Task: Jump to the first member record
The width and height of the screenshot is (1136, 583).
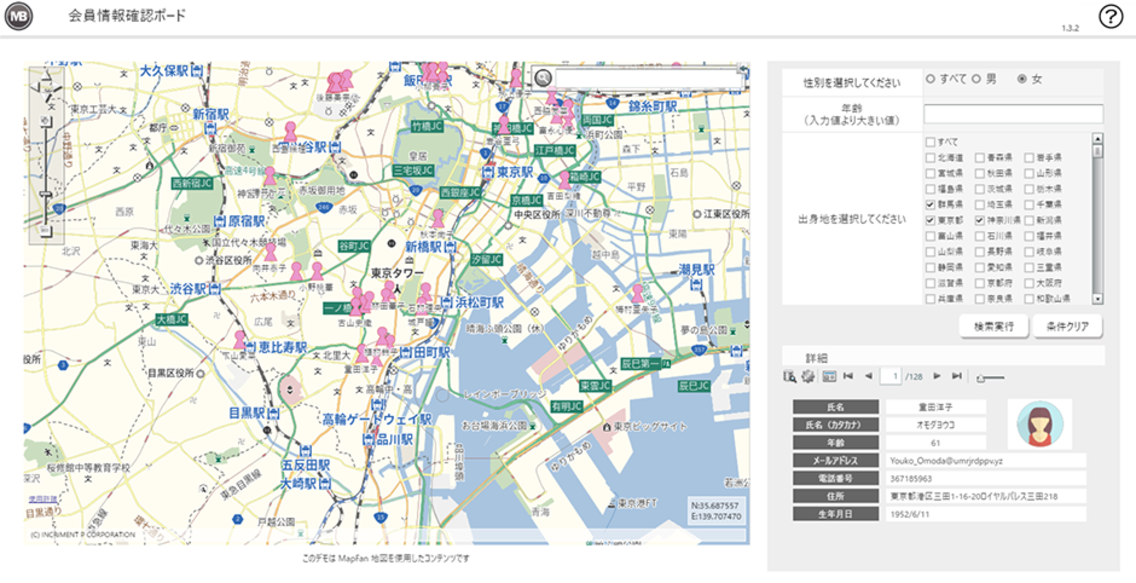Action: coord(848,375)
